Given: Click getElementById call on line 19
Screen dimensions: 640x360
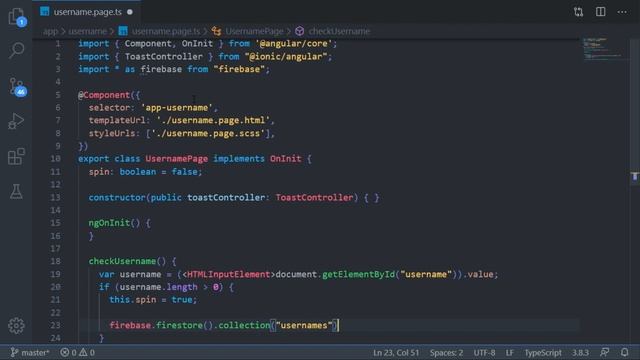Looking at the screenshot, I should tap(358, 274).
